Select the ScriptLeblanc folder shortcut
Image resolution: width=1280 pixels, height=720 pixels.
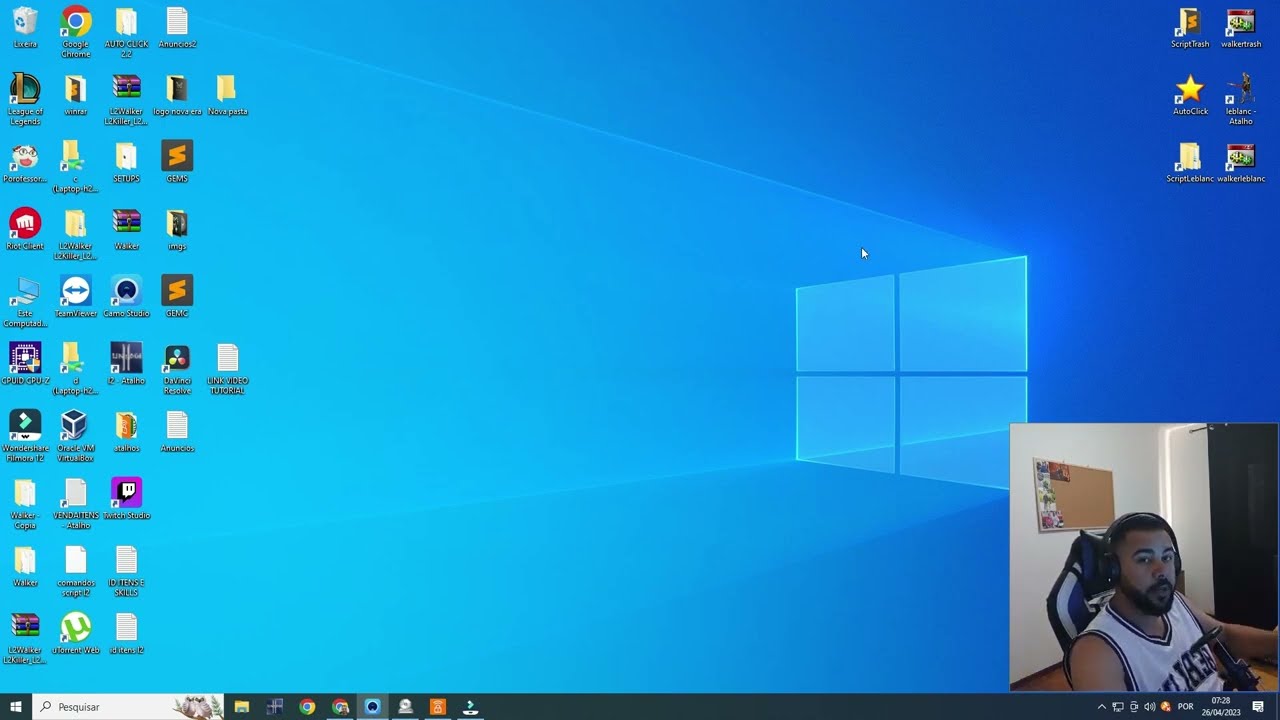click(x=1190, y=162)
